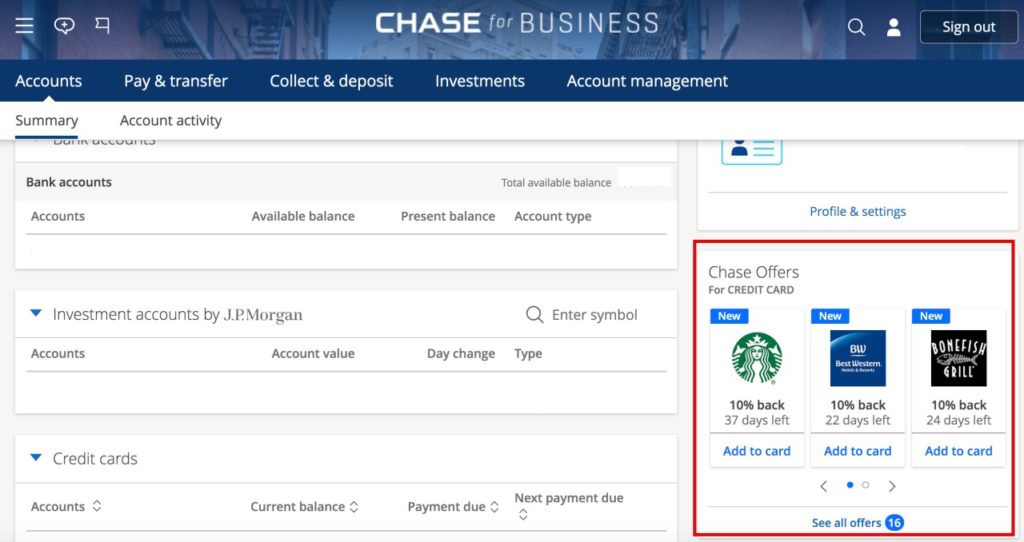Collapse the Credit cards section triangle
This screenshot has width=1024, height=542.
pos(36,458)
